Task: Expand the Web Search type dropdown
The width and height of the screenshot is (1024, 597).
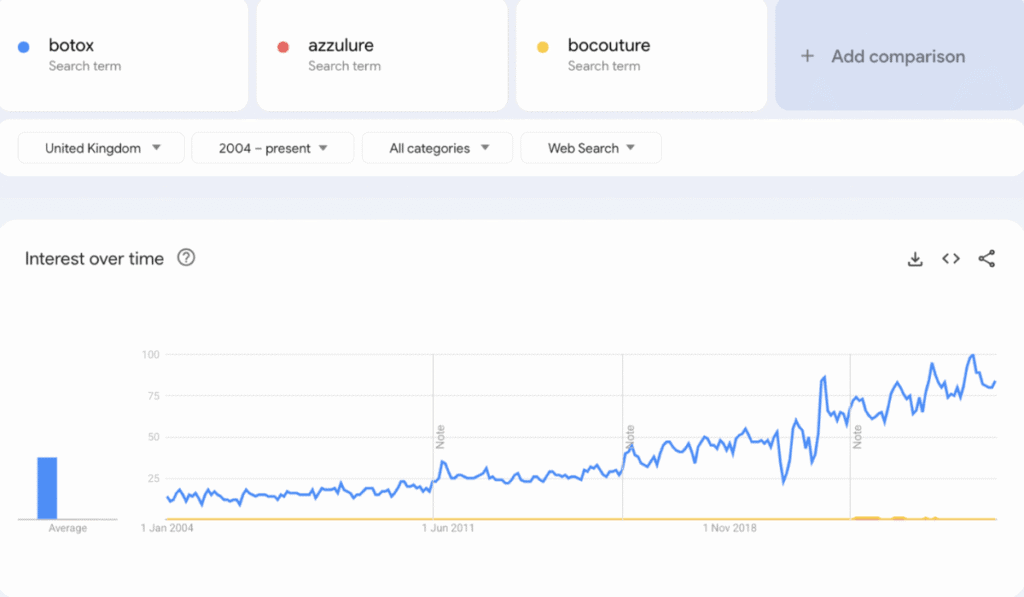Action: 591,148
